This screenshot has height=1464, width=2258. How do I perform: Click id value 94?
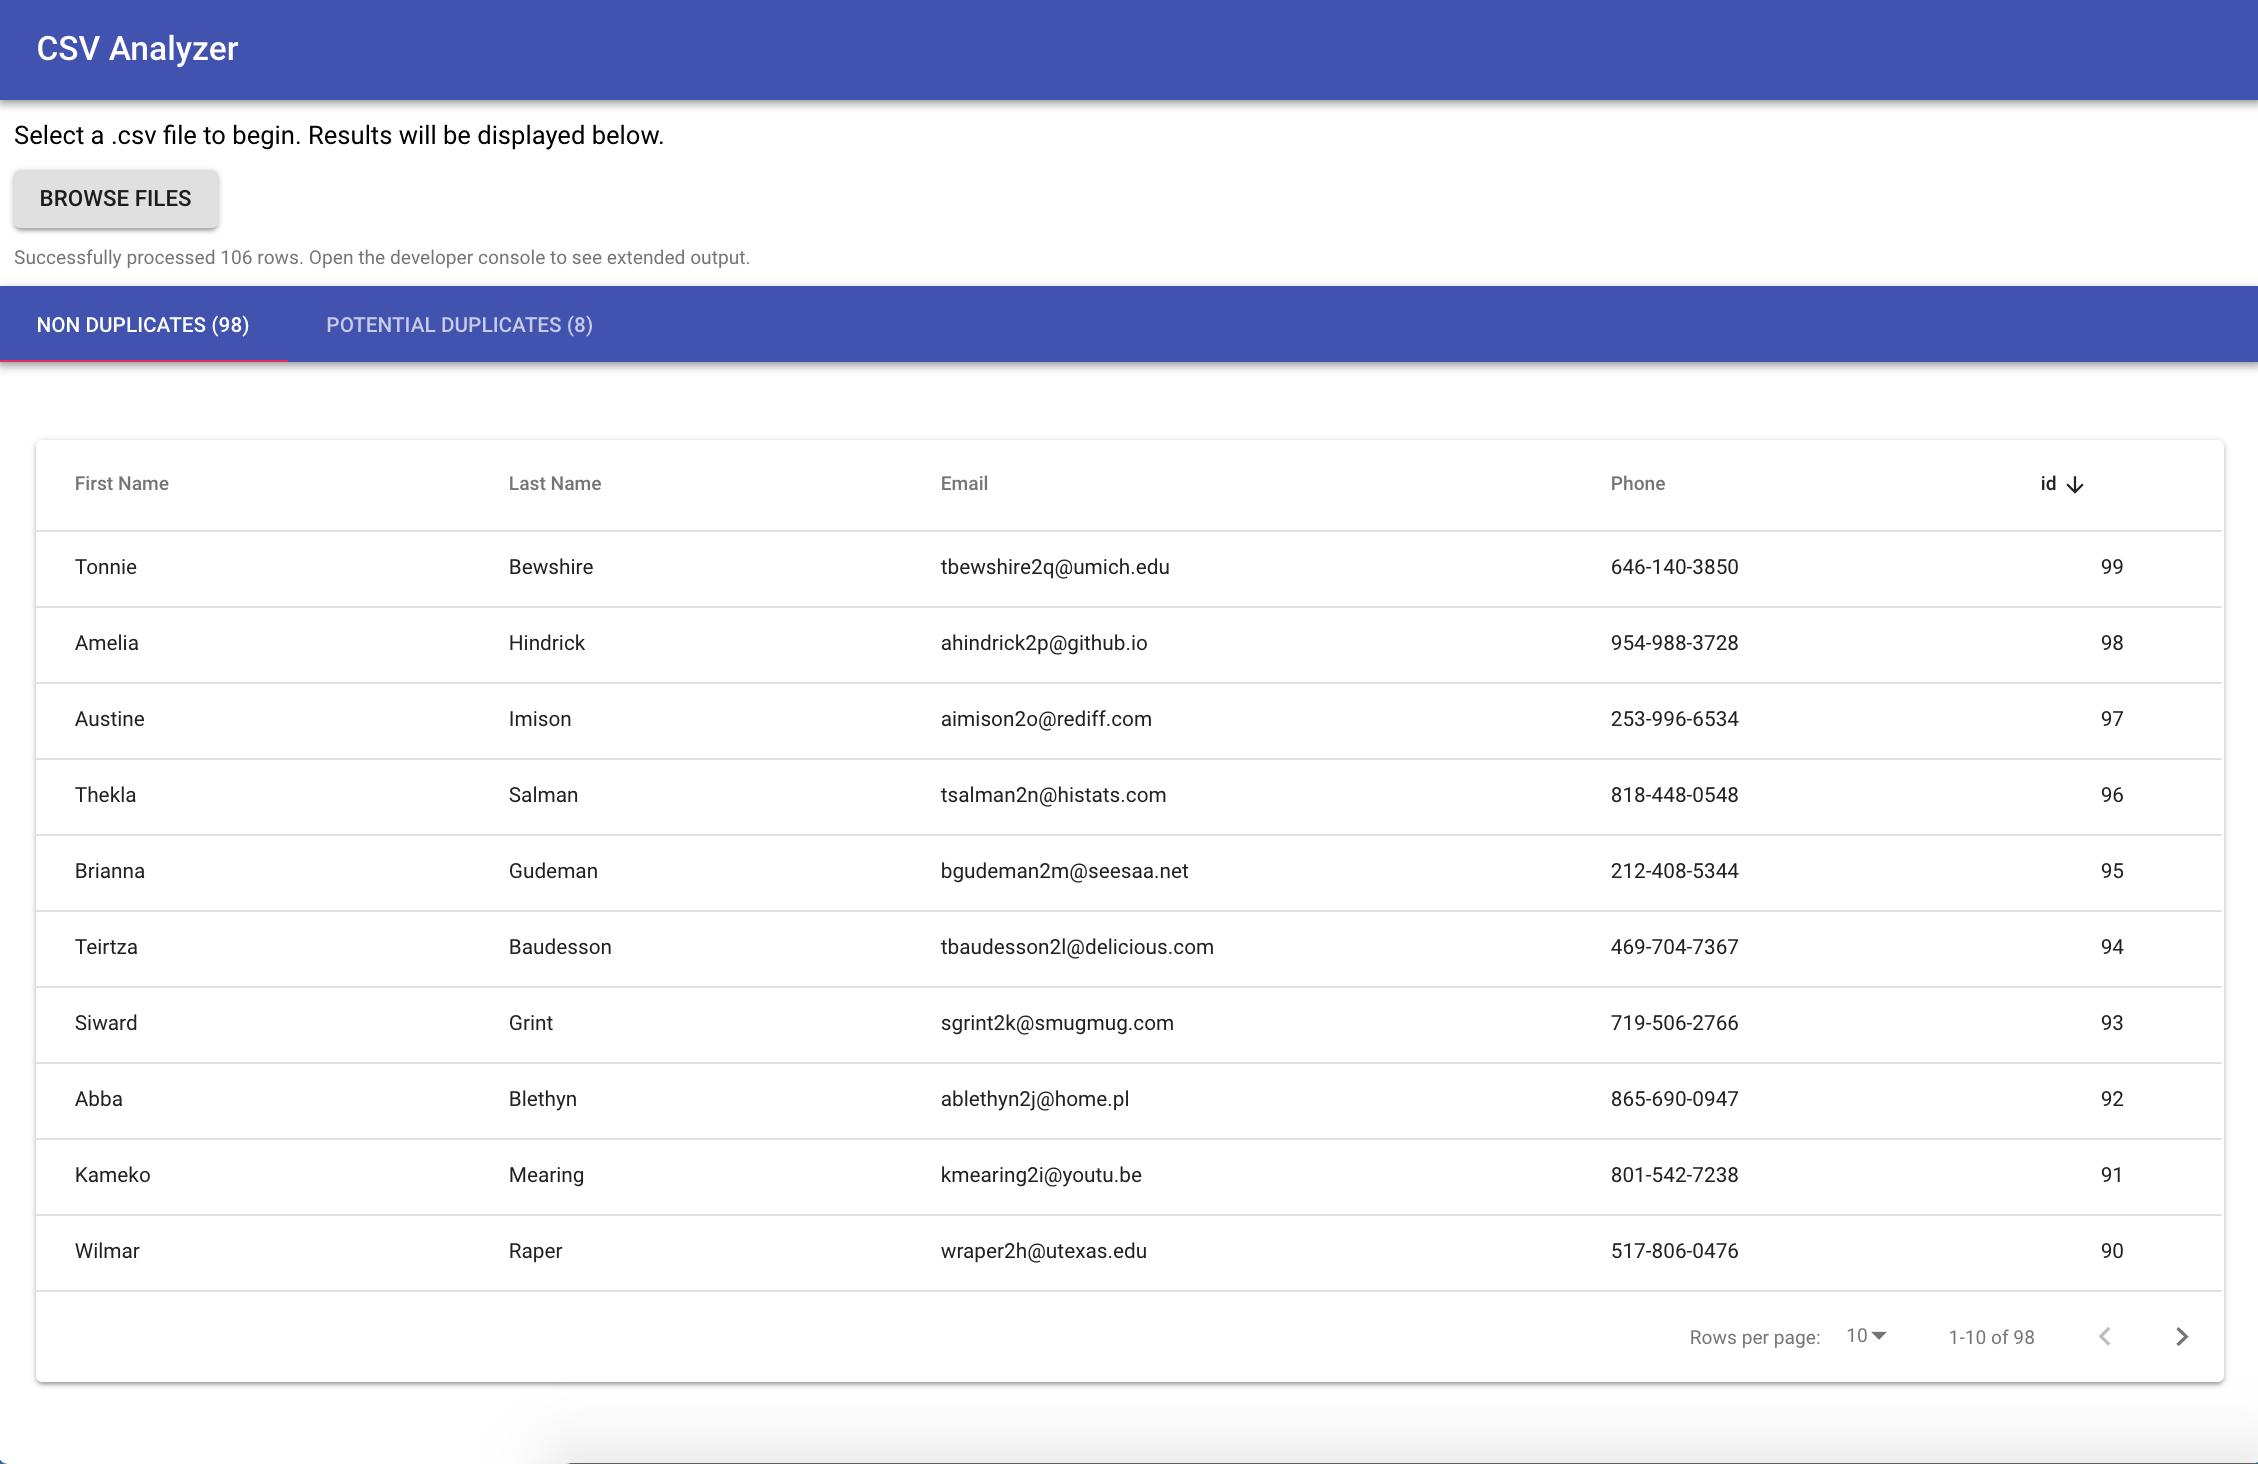(2111, 947)
